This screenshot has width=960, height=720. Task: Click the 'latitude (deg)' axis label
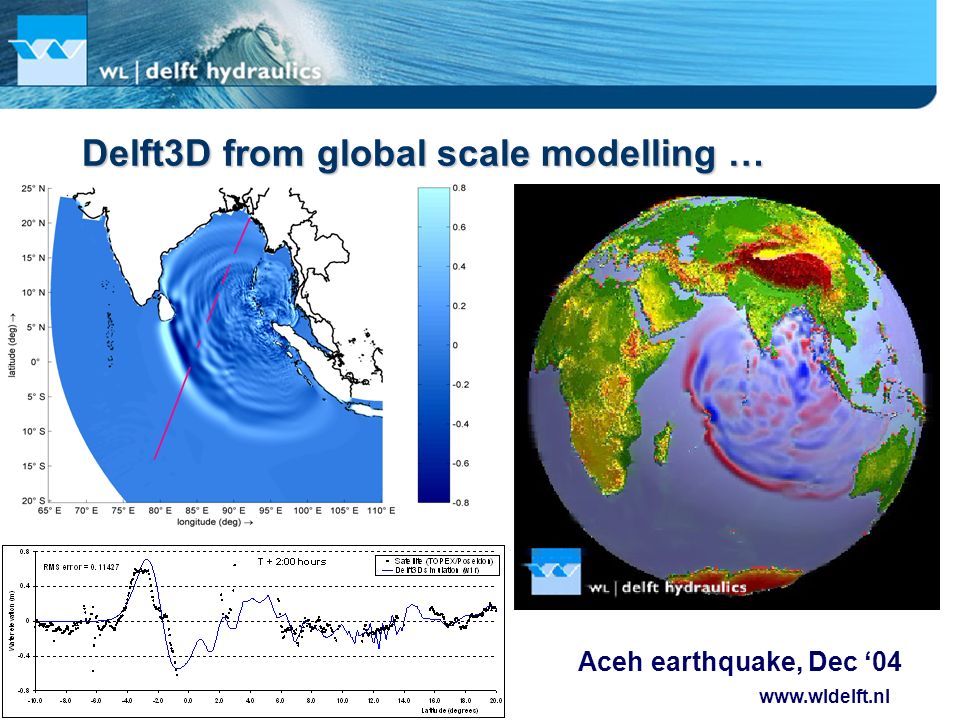tap(12, 347)
